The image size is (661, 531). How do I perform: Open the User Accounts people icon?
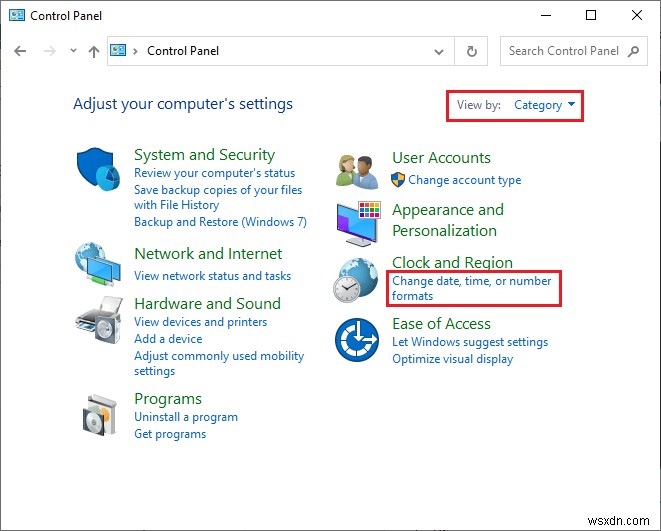tap(357, 171)
